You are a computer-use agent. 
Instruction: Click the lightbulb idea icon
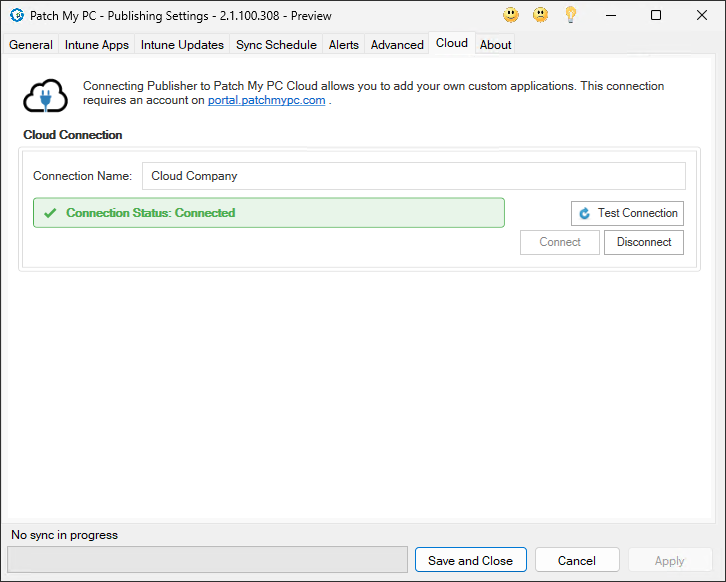click(x=570, y=15)
